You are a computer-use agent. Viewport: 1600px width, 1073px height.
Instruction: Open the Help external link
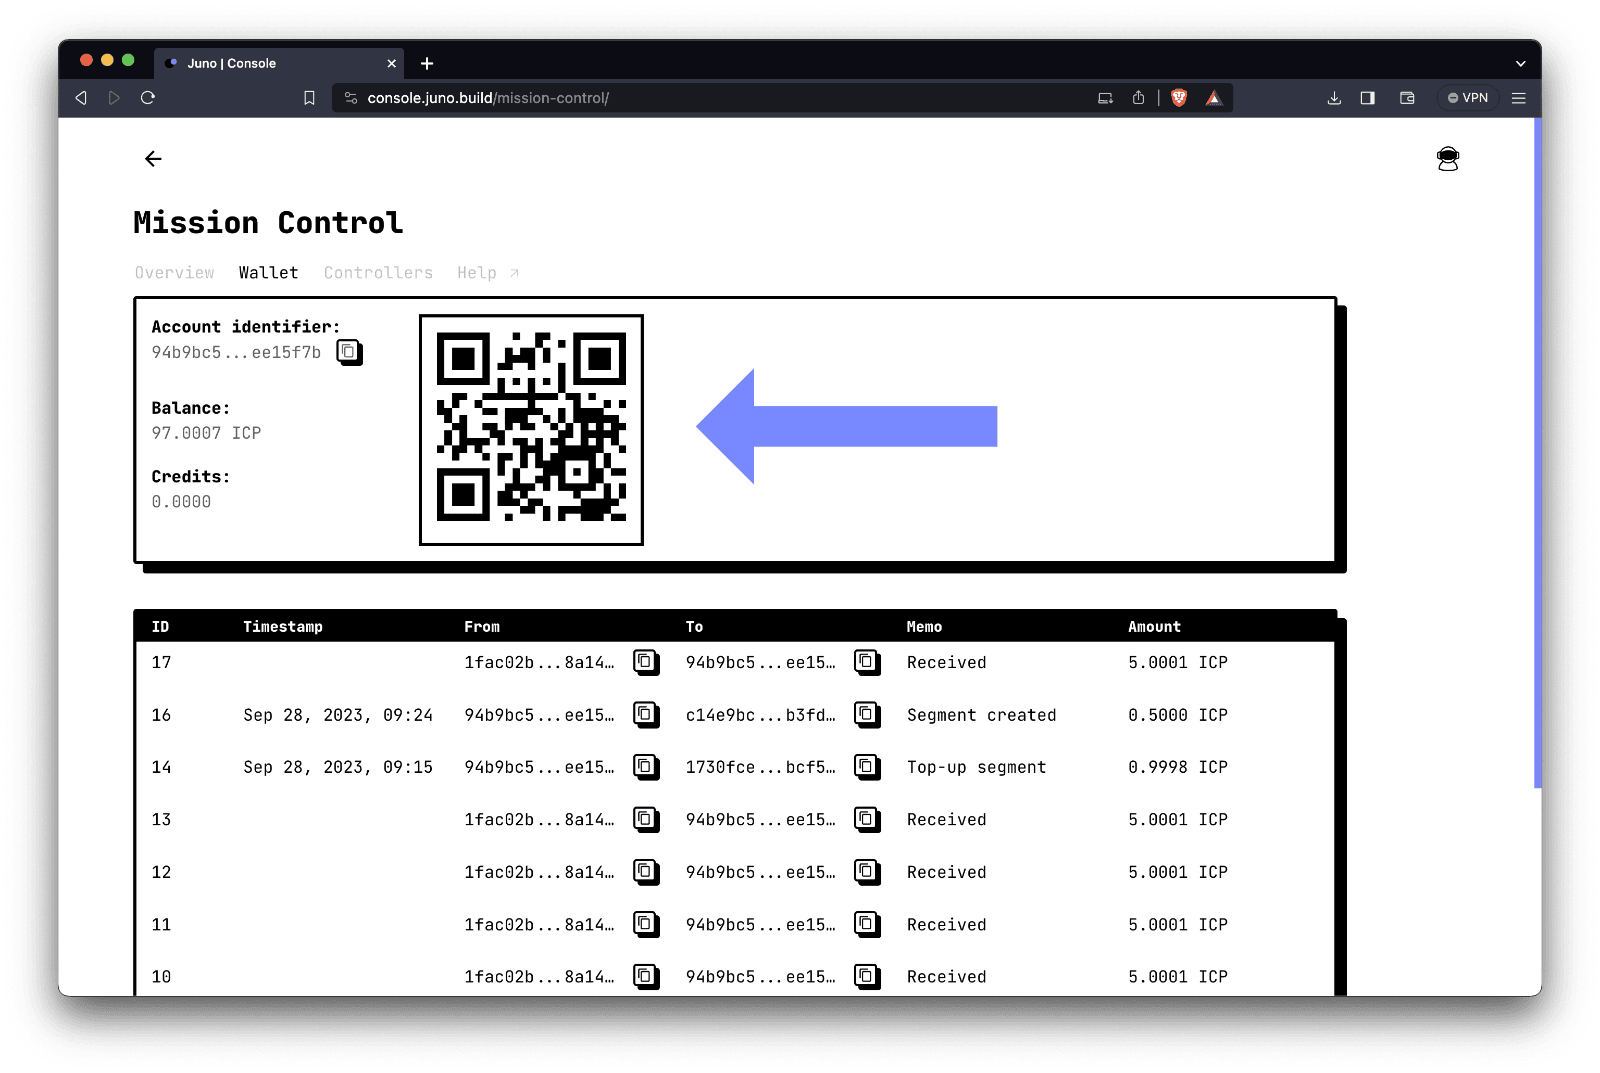coord(488,273)
